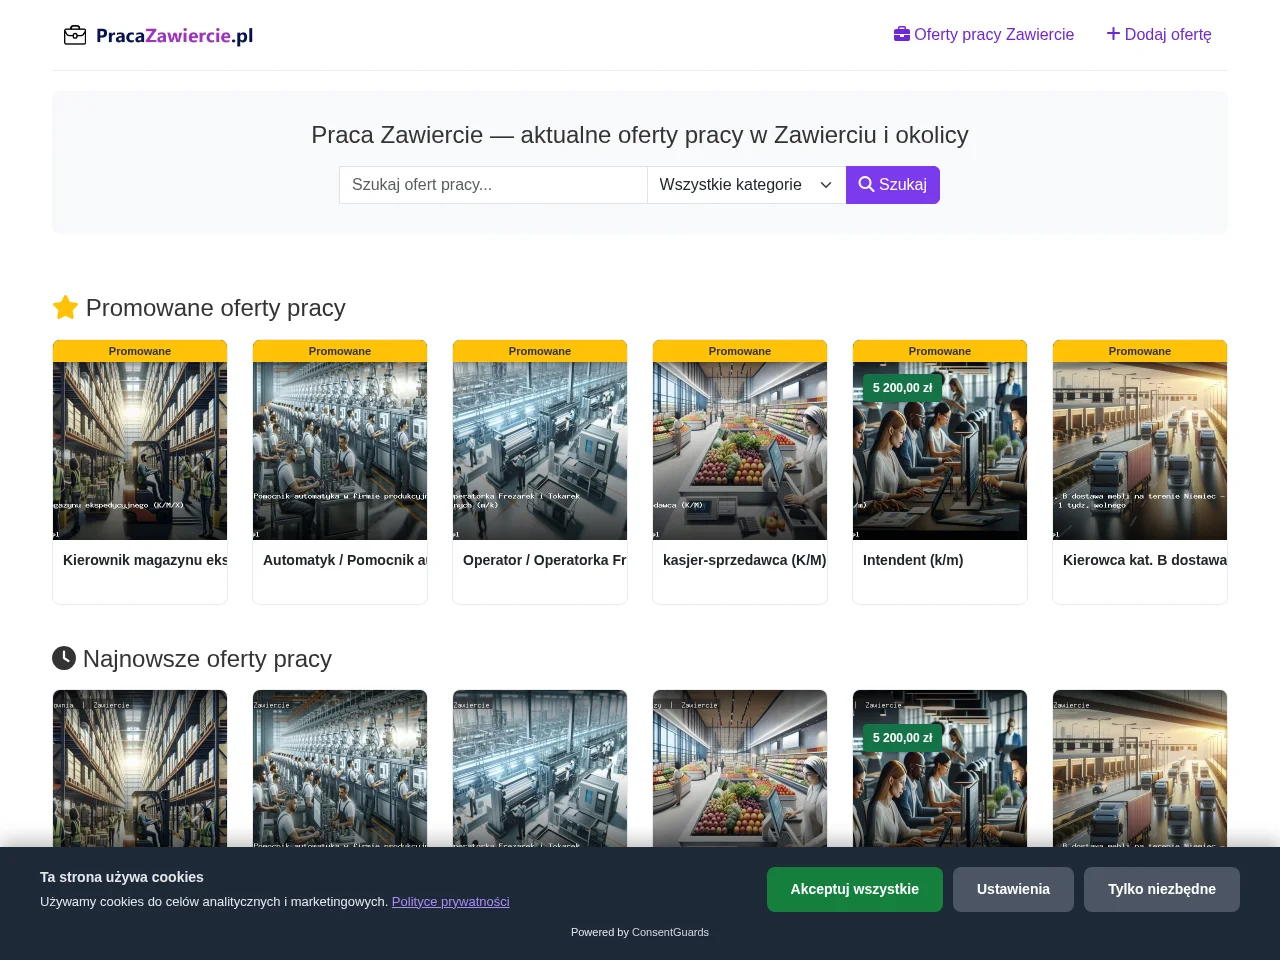1280x960 pixels.
Task: Click the briefcase icon beside Oferty pracy
Action: (x=902, y=34)
